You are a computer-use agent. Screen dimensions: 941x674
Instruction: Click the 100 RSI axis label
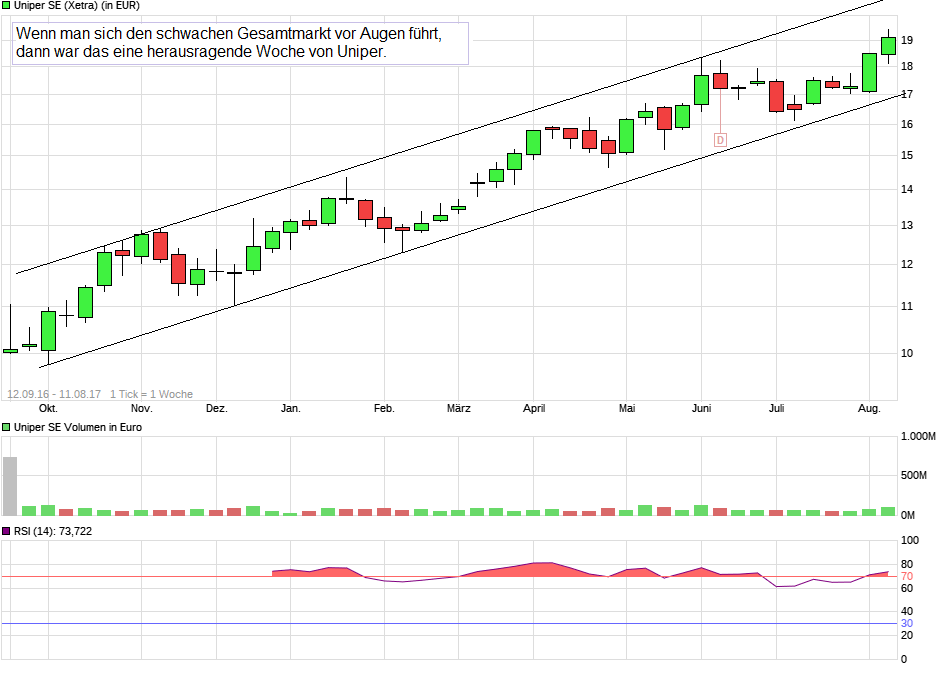(910, 540)
